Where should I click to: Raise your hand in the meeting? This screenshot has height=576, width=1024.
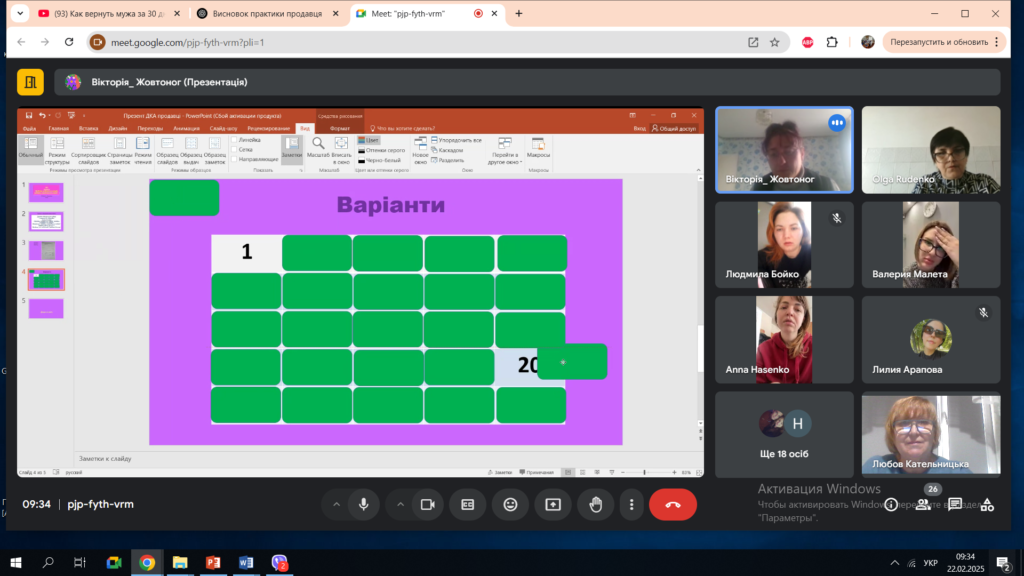(596, 505)
